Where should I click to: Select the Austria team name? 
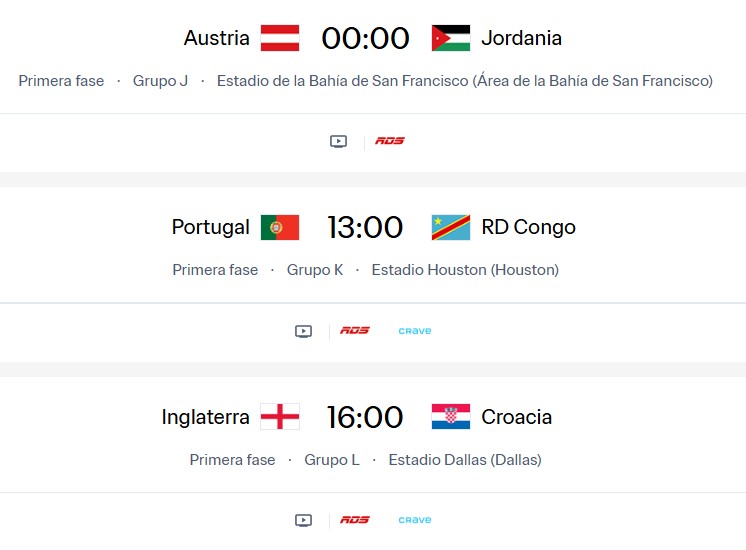217,38
